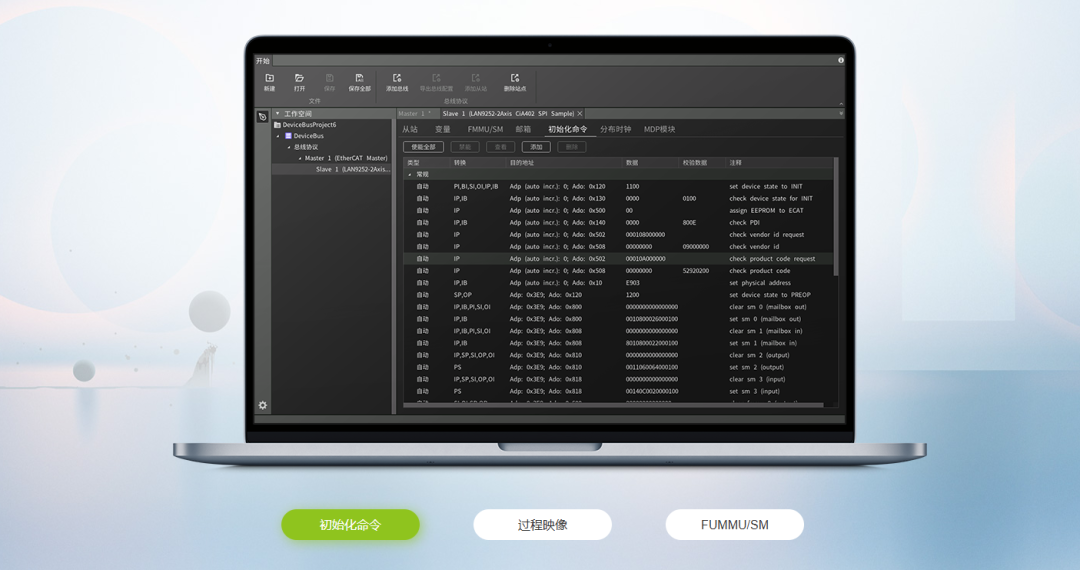
Task: Collapse the 总线协议 tree node
Action: click(x=289, y=147)
